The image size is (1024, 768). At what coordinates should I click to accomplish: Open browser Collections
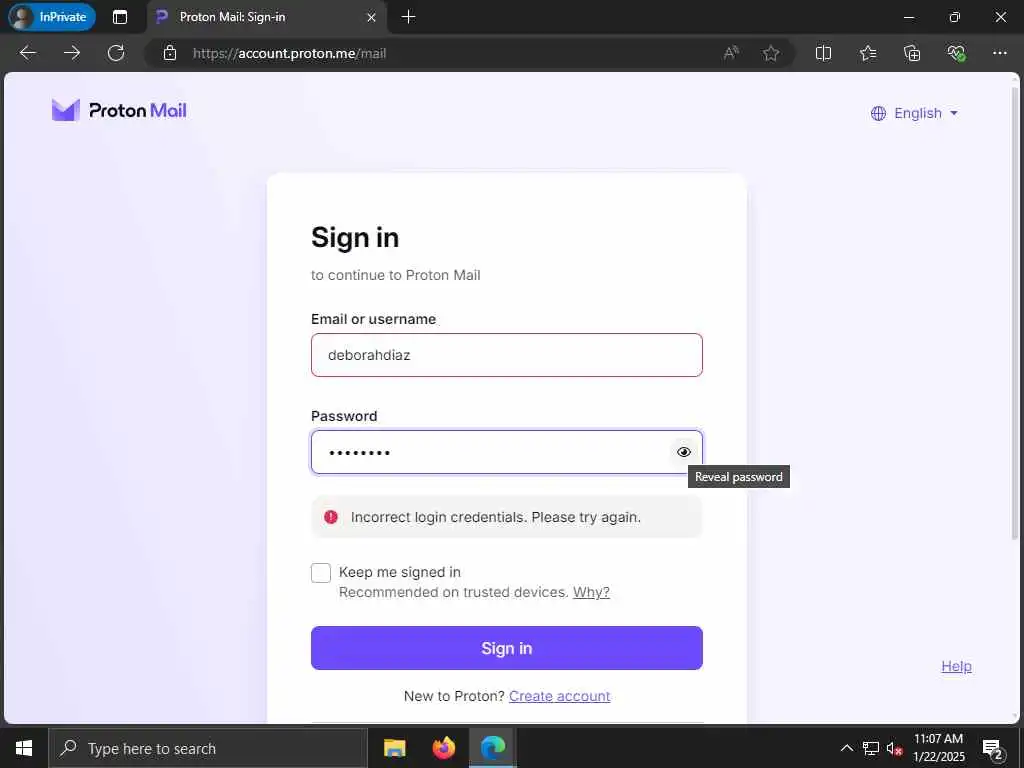tap(912, 53)
